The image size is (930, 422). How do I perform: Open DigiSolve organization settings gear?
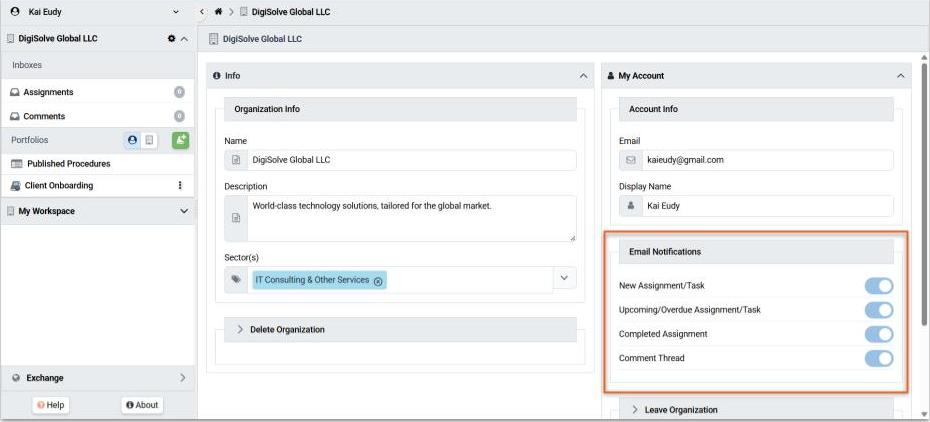click(x=171, y=39)
